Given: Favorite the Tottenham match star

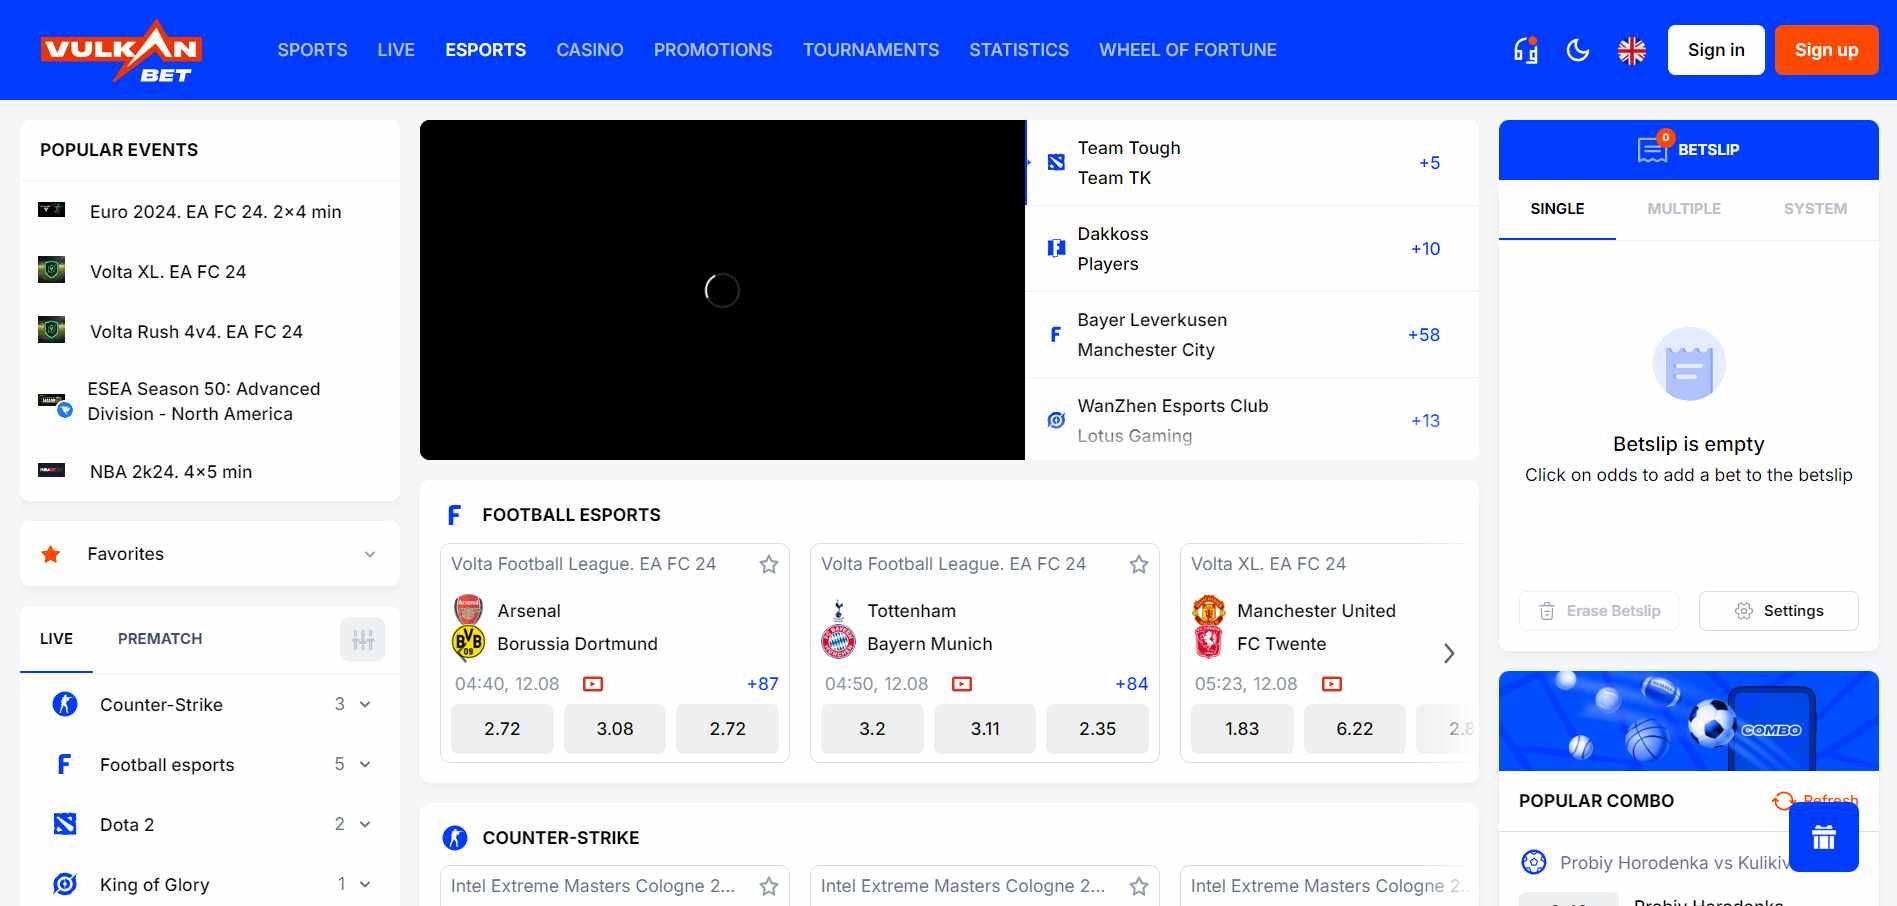Looking at the screenshot, I should click(1139, 564).
